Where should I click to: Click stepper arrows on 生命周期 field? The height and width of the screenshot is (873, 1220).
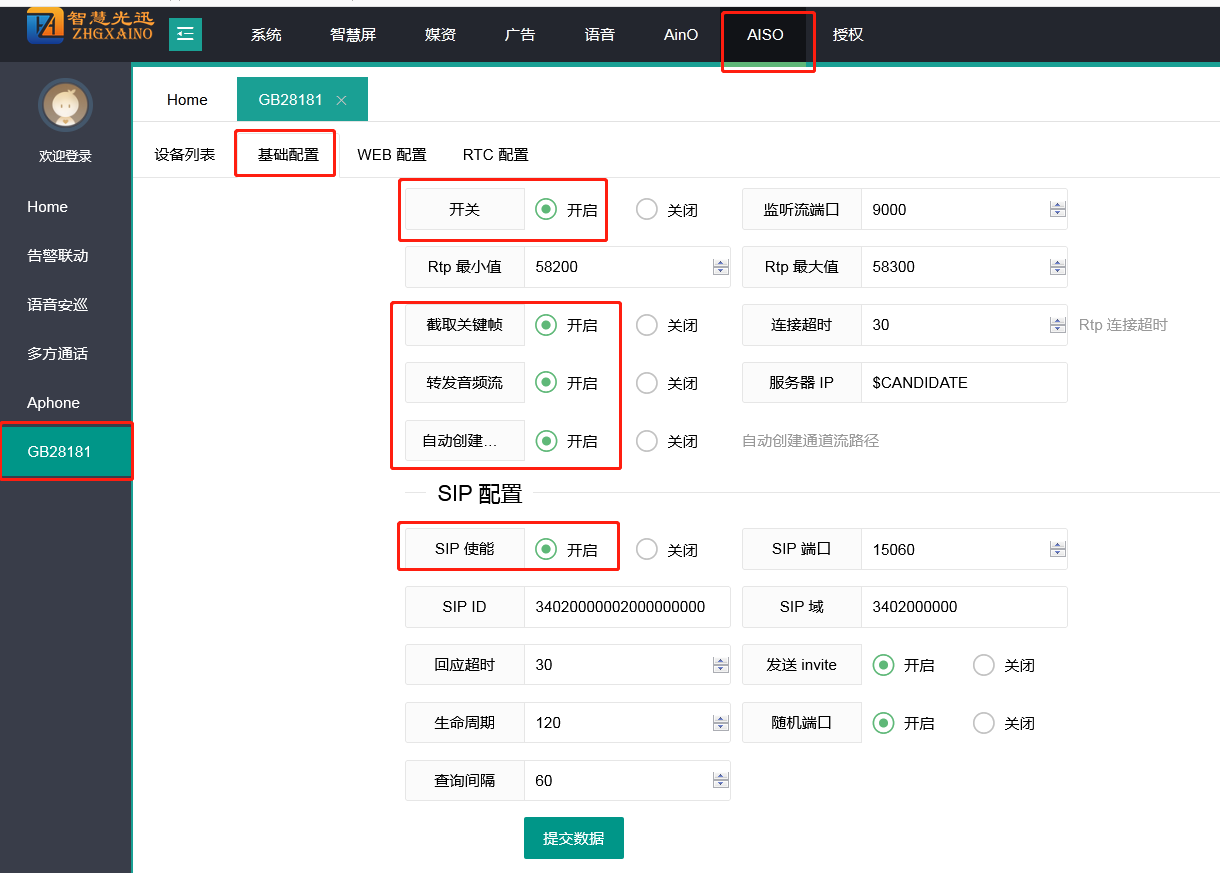point(720,723)
